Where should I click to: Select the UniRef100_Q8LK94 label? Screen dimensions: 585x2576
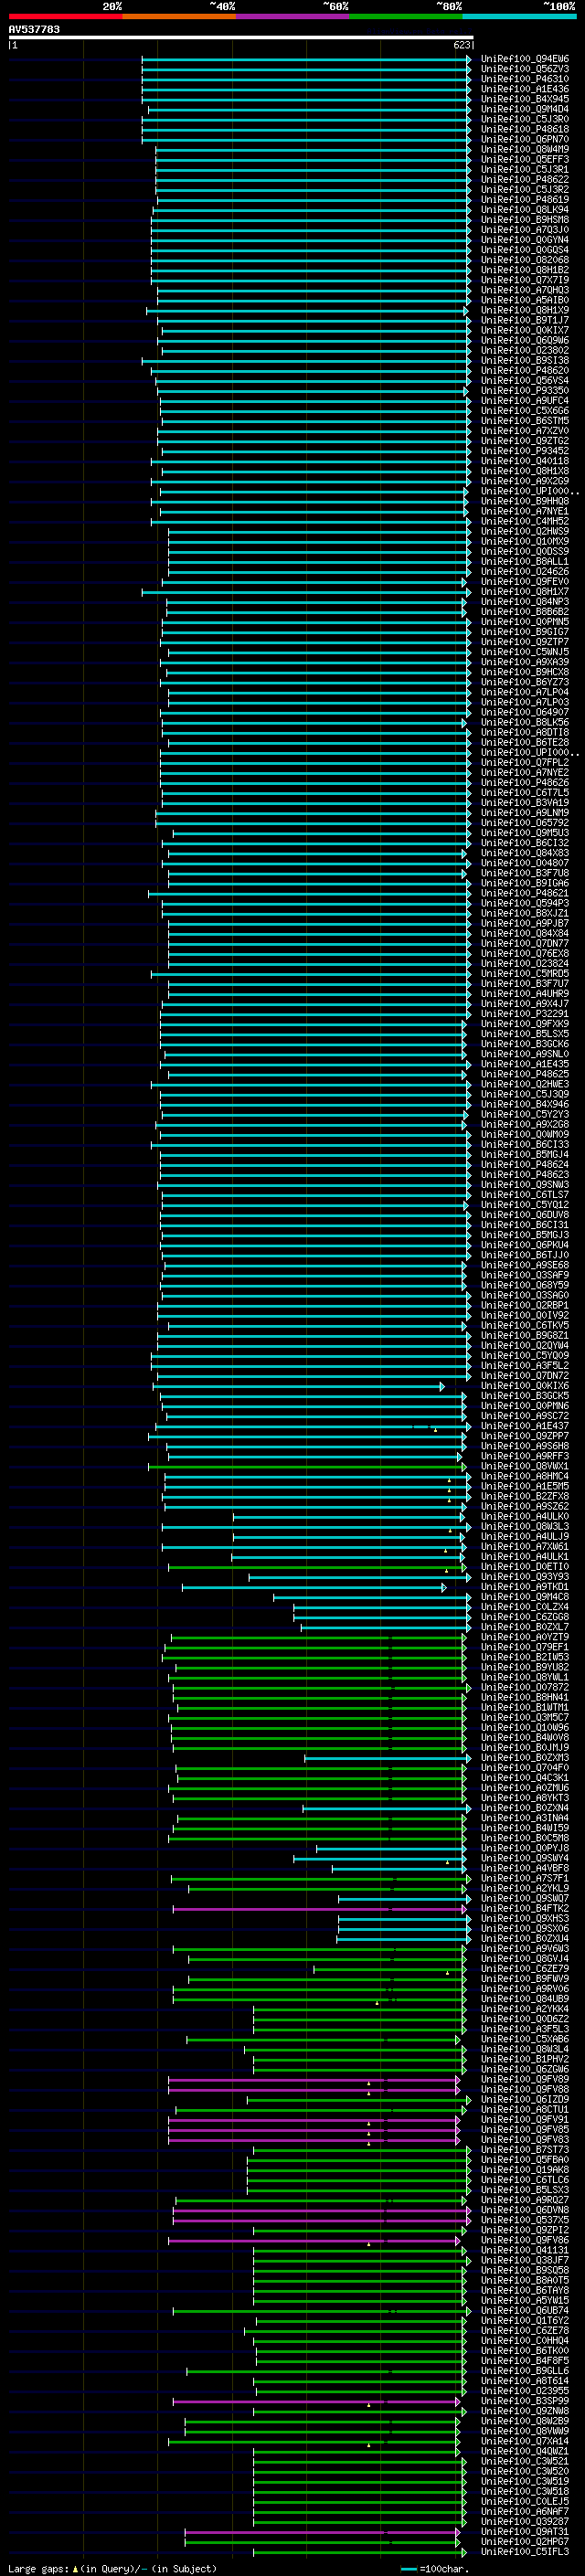525,210
